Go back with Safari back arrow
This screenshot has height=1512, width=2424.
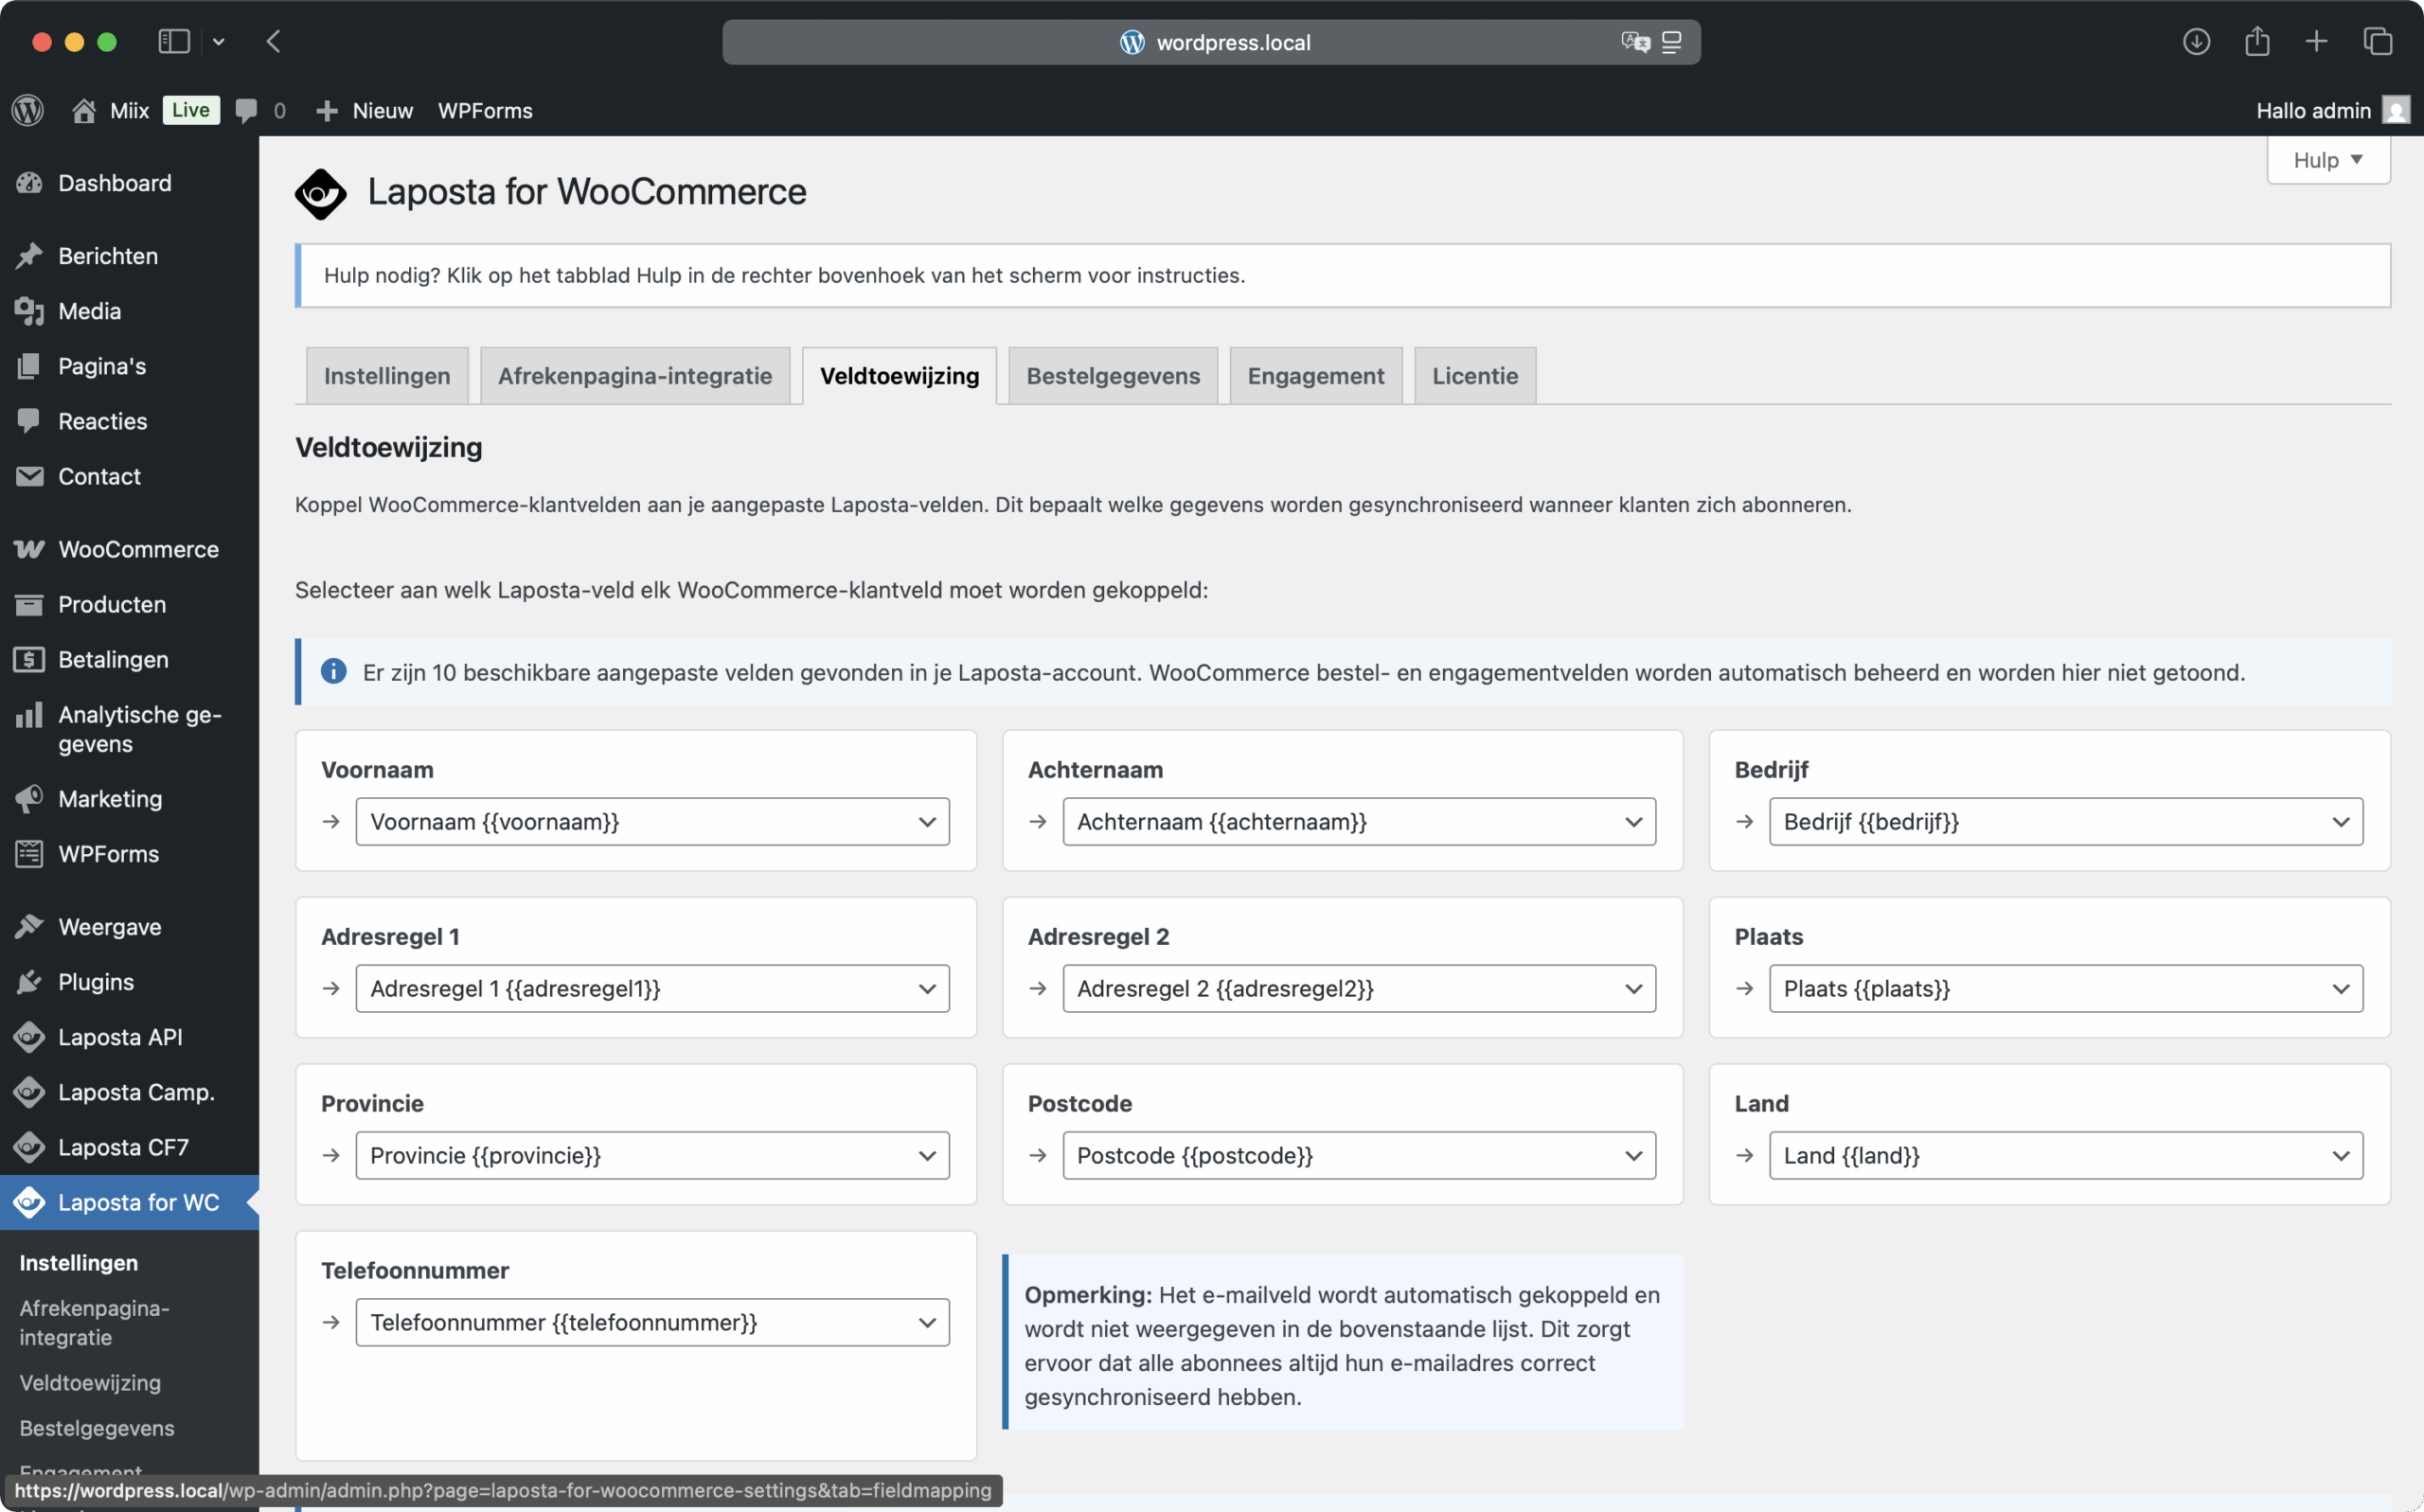pos(273,41)
